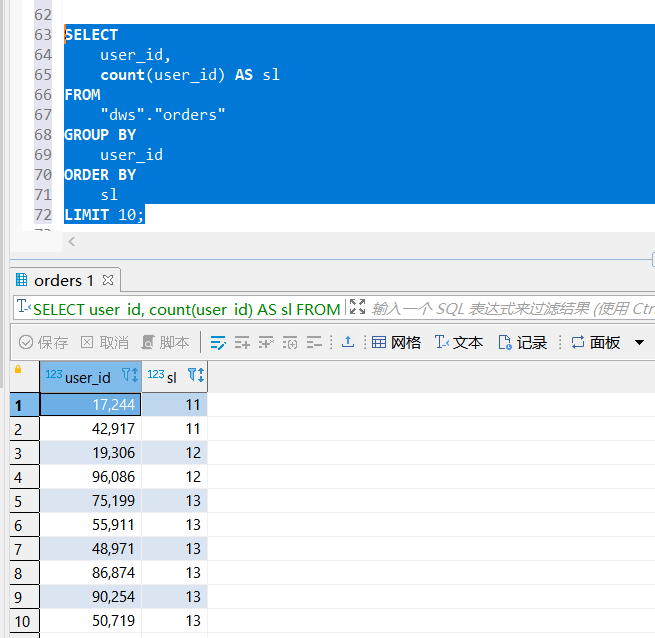Viewport: 655px width, 638px height.
Task: Switch to 网格 grid view
Action: coord(396,342)
